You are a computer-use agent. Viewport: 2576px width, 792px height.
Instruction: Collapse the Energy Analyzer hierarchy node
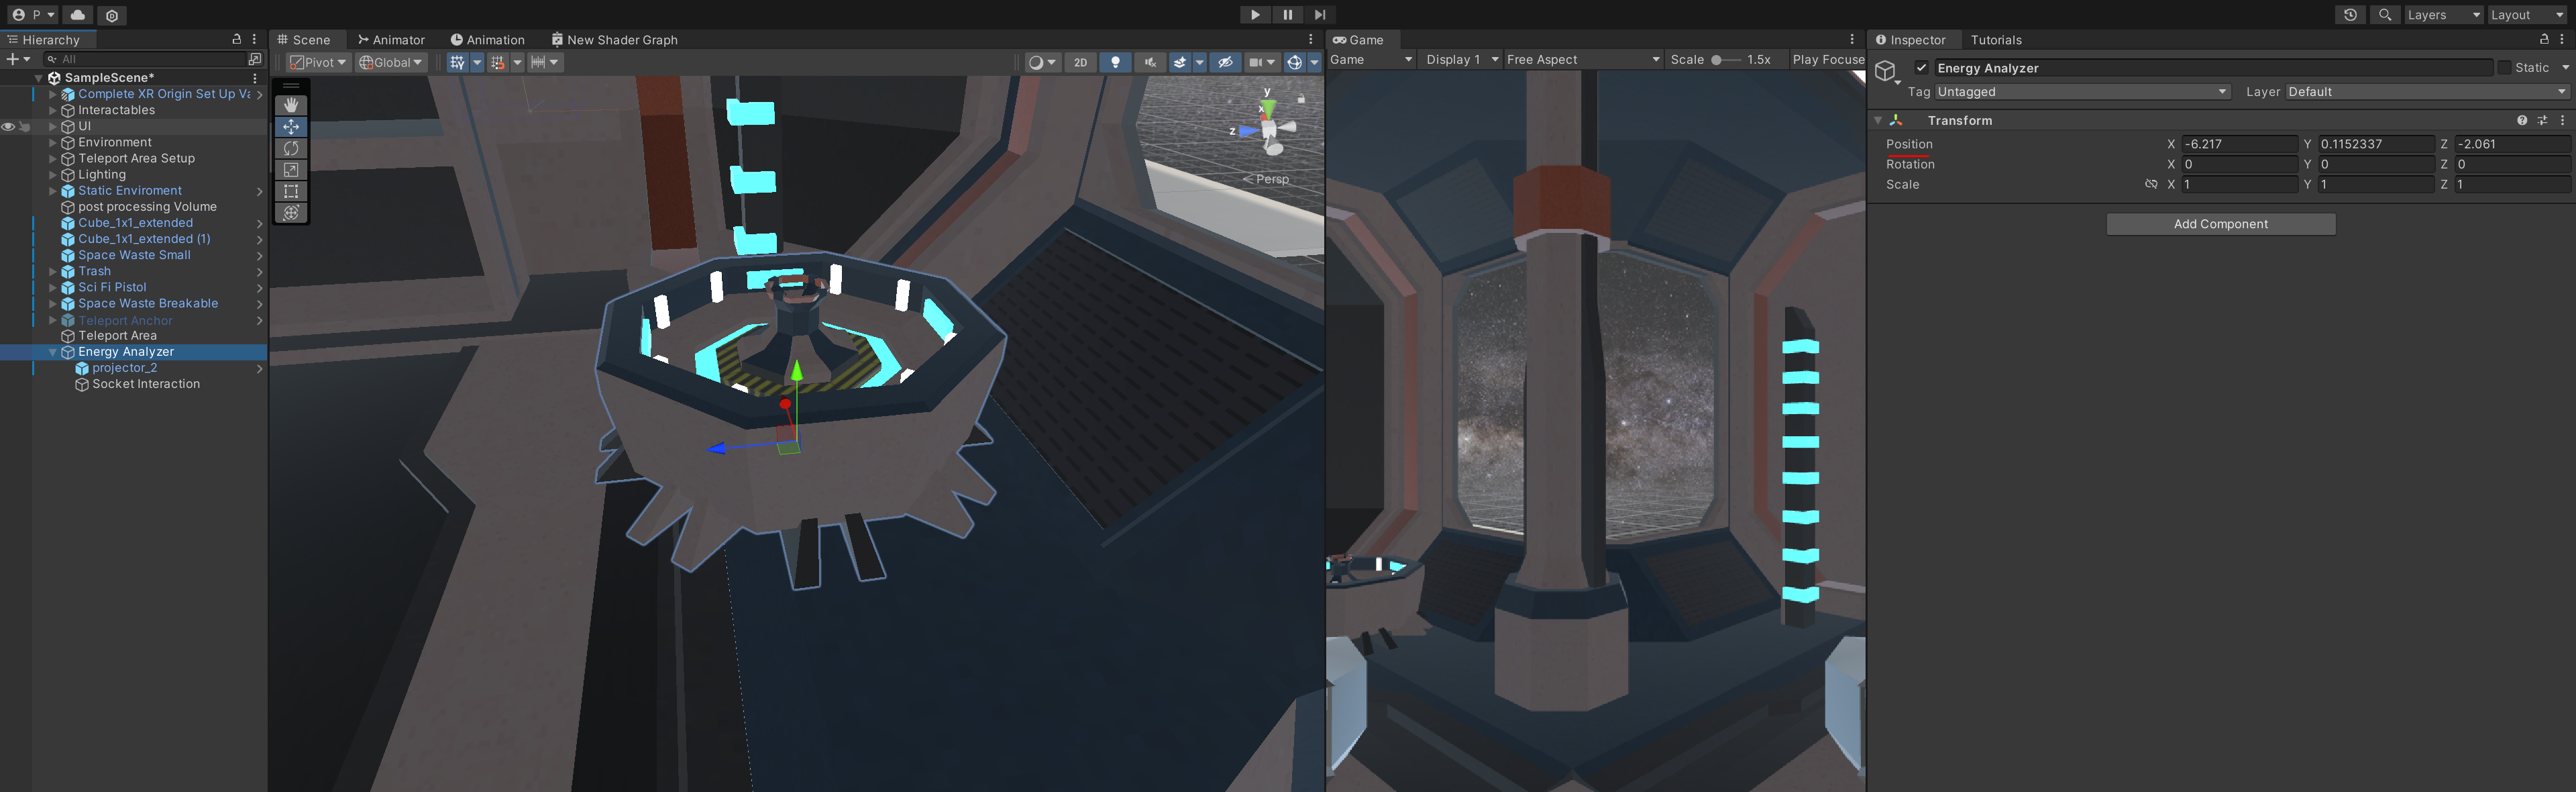coord(53,352)
